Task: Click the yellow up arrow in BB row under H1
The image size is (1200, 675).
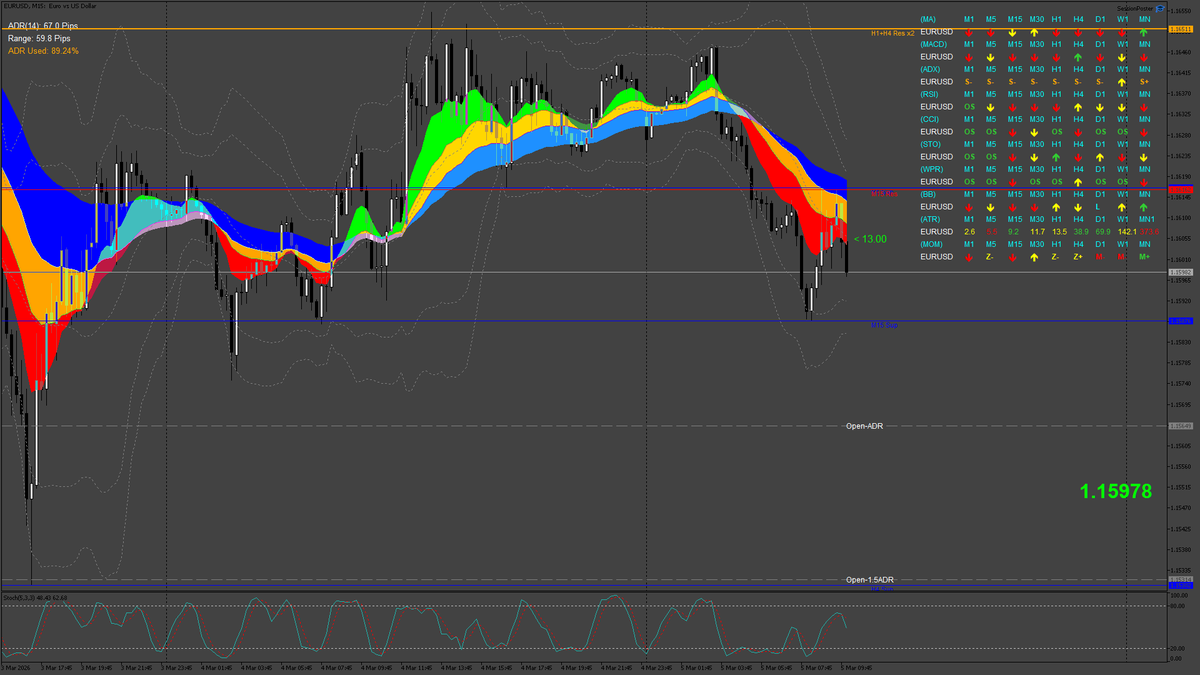Action: [1056, 206]
